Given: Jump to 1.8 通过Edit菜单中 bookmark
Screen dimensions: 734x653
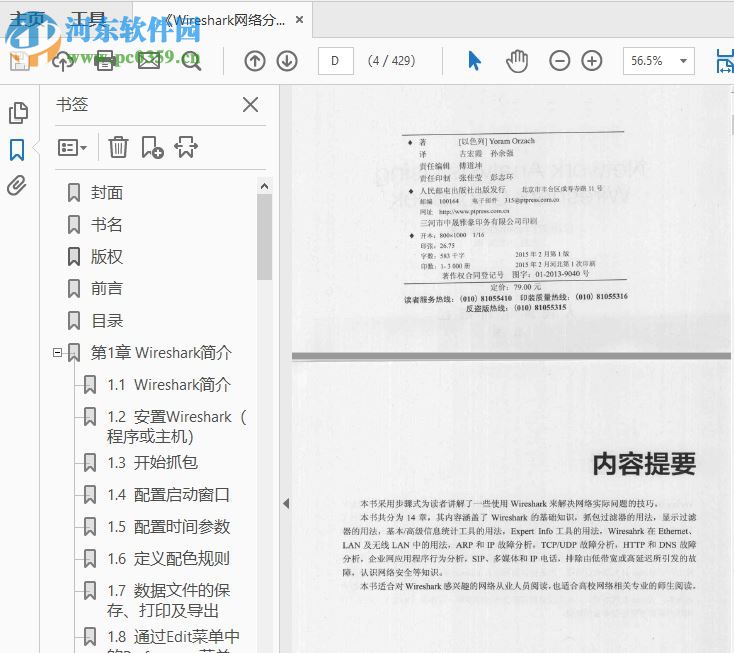Looking at the screenshot, I should click(173, 639).
